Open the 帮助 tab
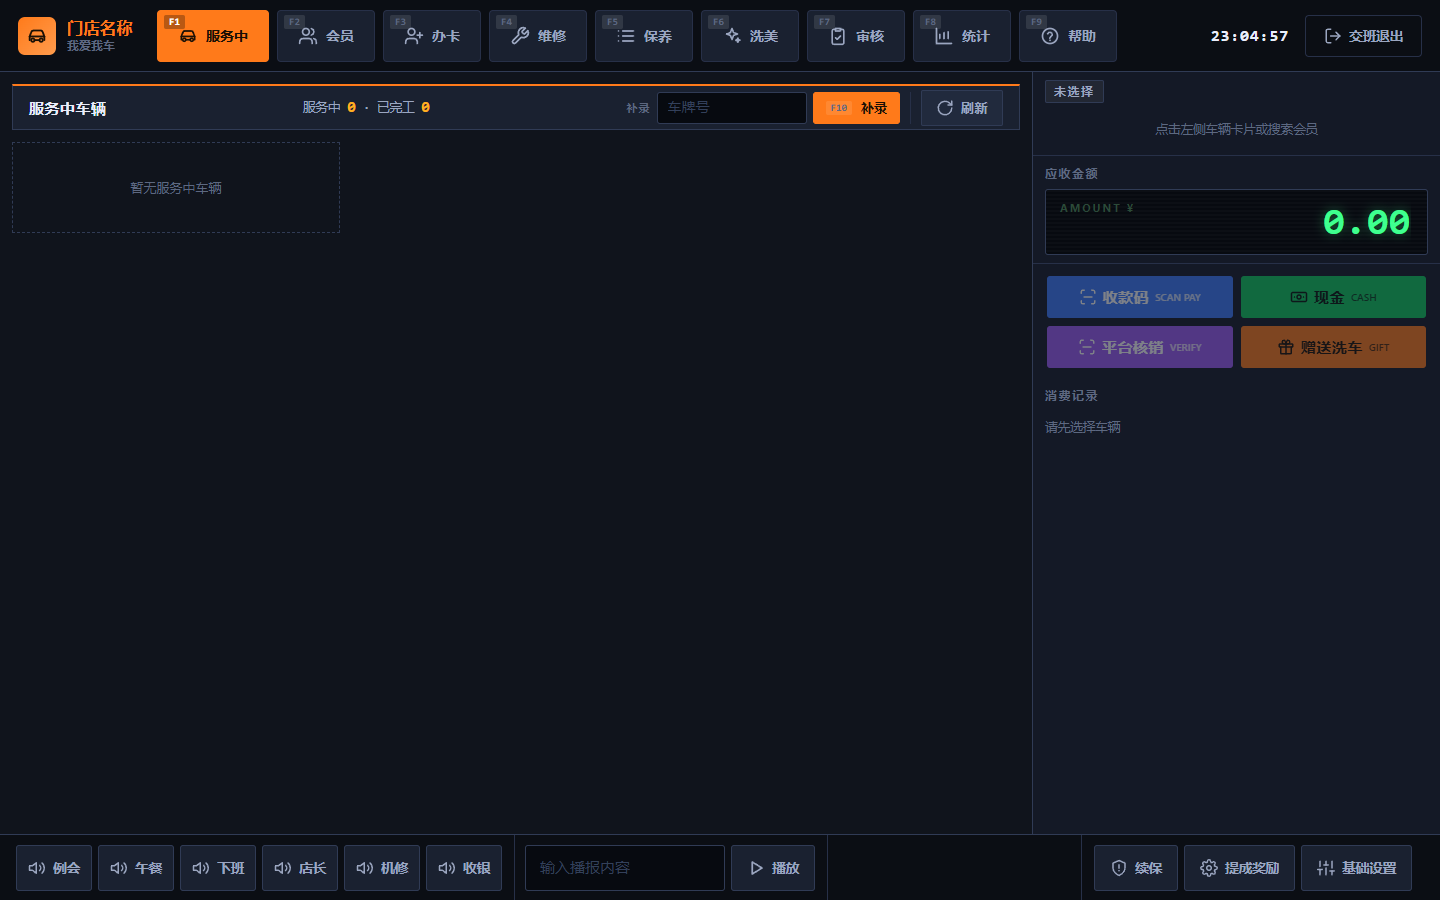This screenshot has height=900, width=1440. (x=1068, y=36)
